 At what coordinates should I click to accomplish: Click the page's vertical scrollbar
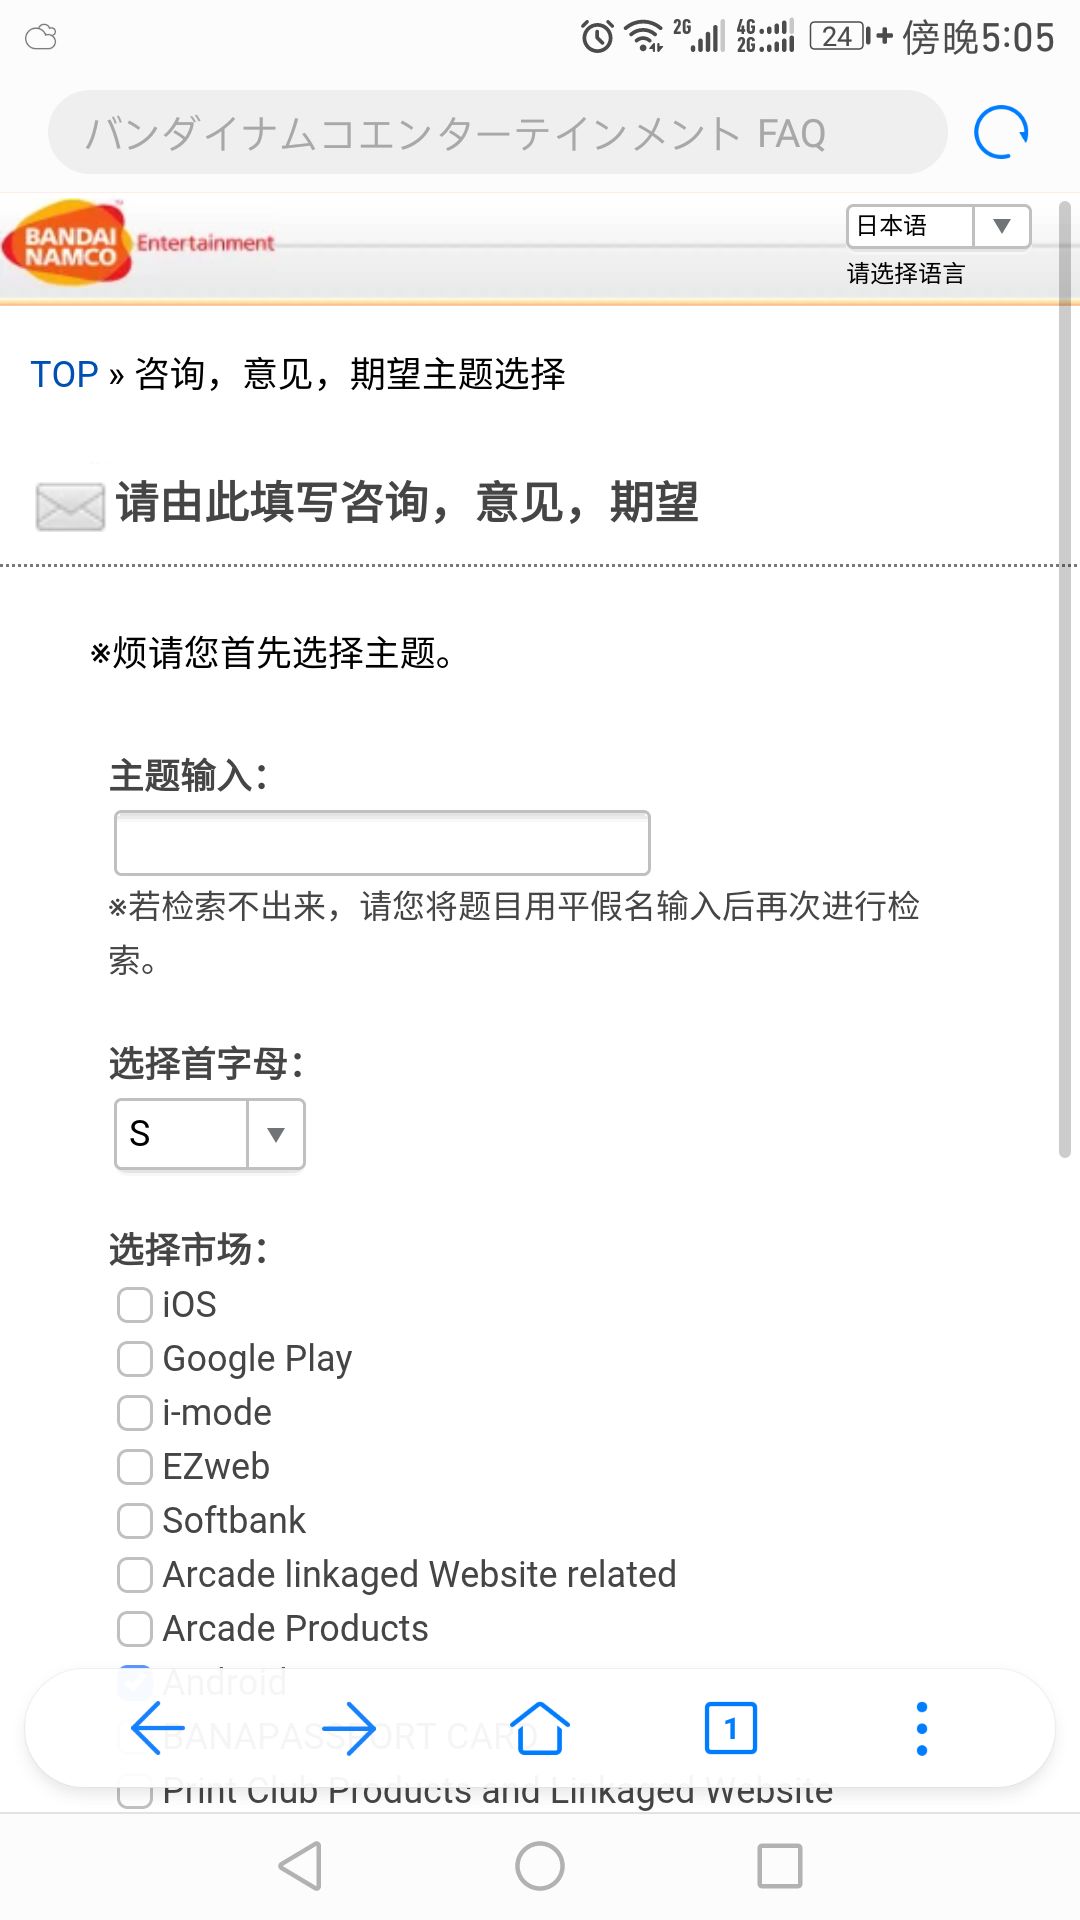[1065, 680]
